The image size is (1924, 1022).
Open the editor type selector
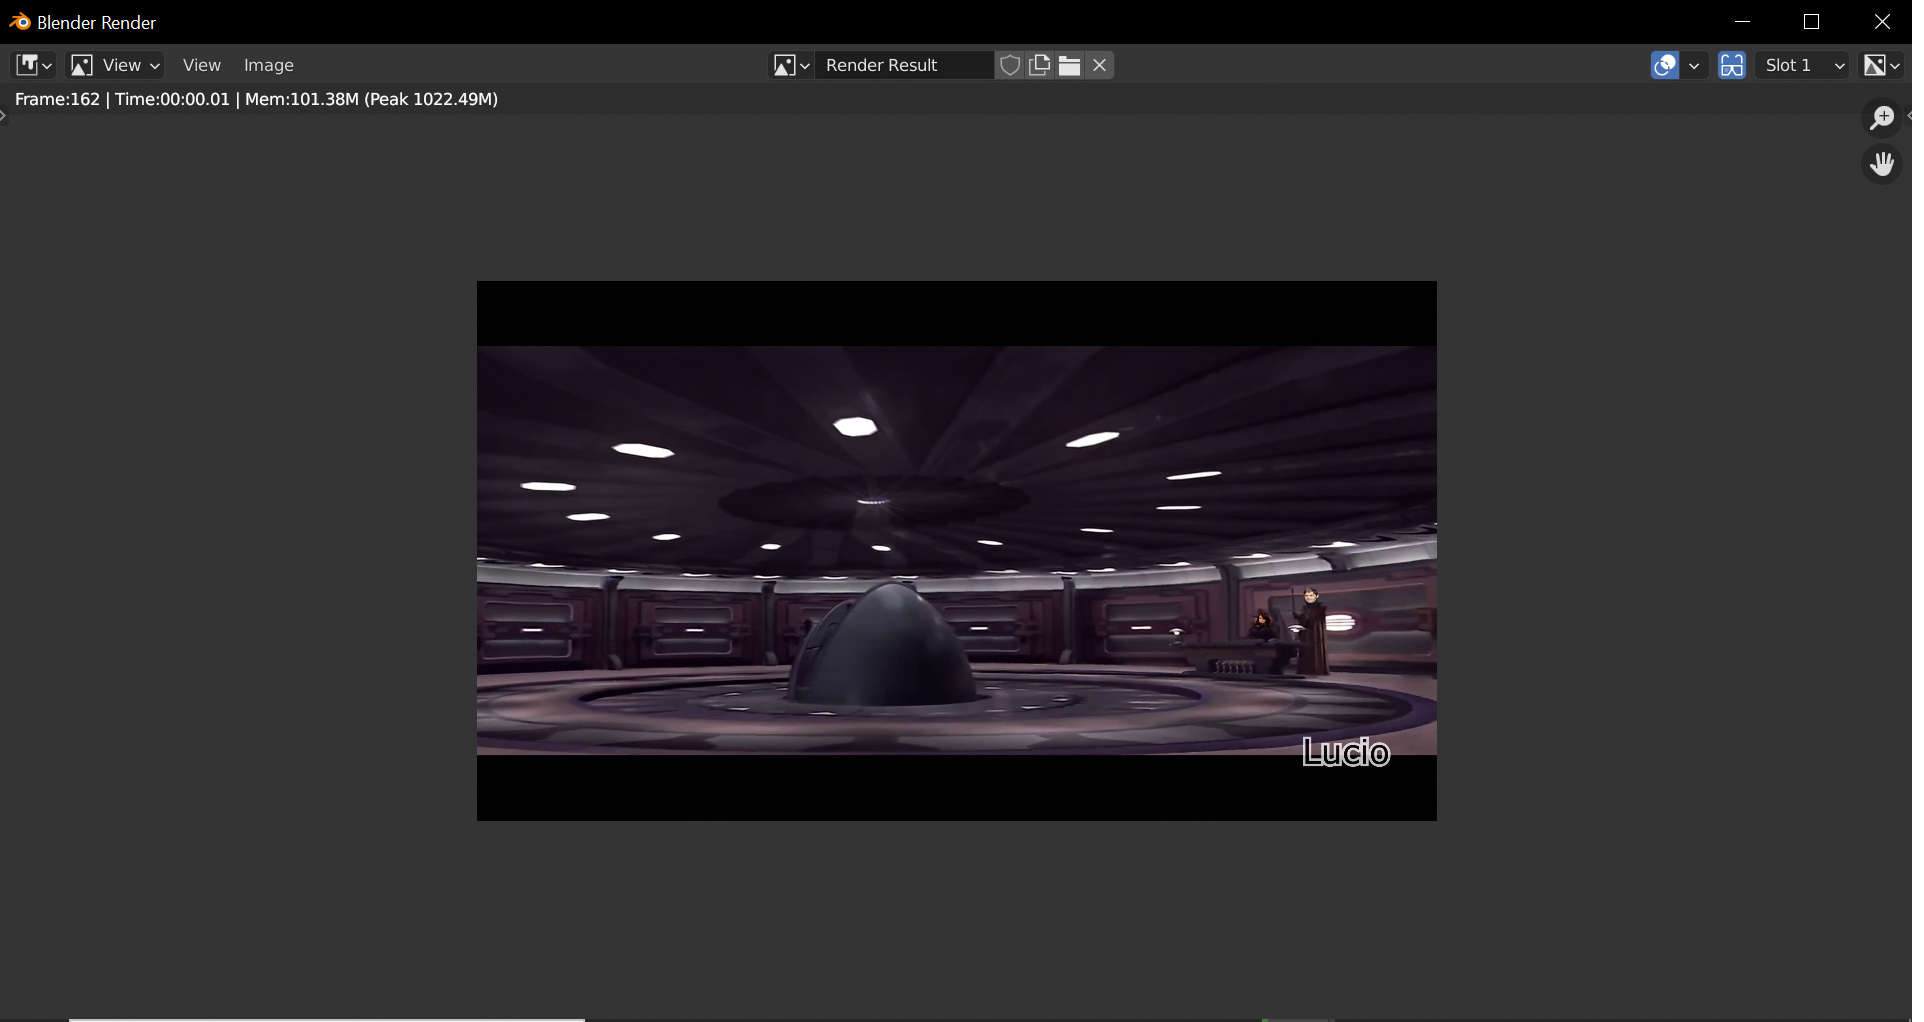coord(33,65)
